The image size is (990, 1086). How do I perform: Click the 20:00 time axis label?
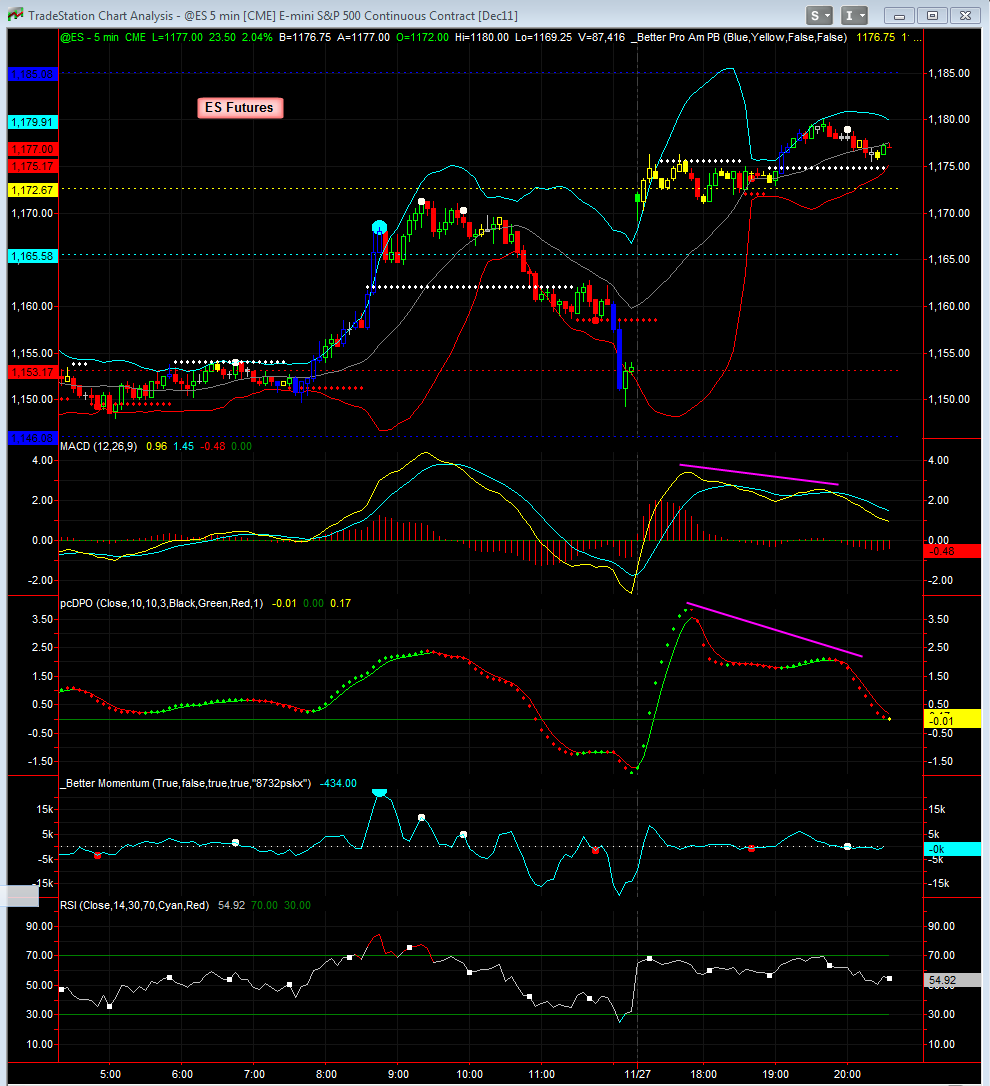[847, 1074]
